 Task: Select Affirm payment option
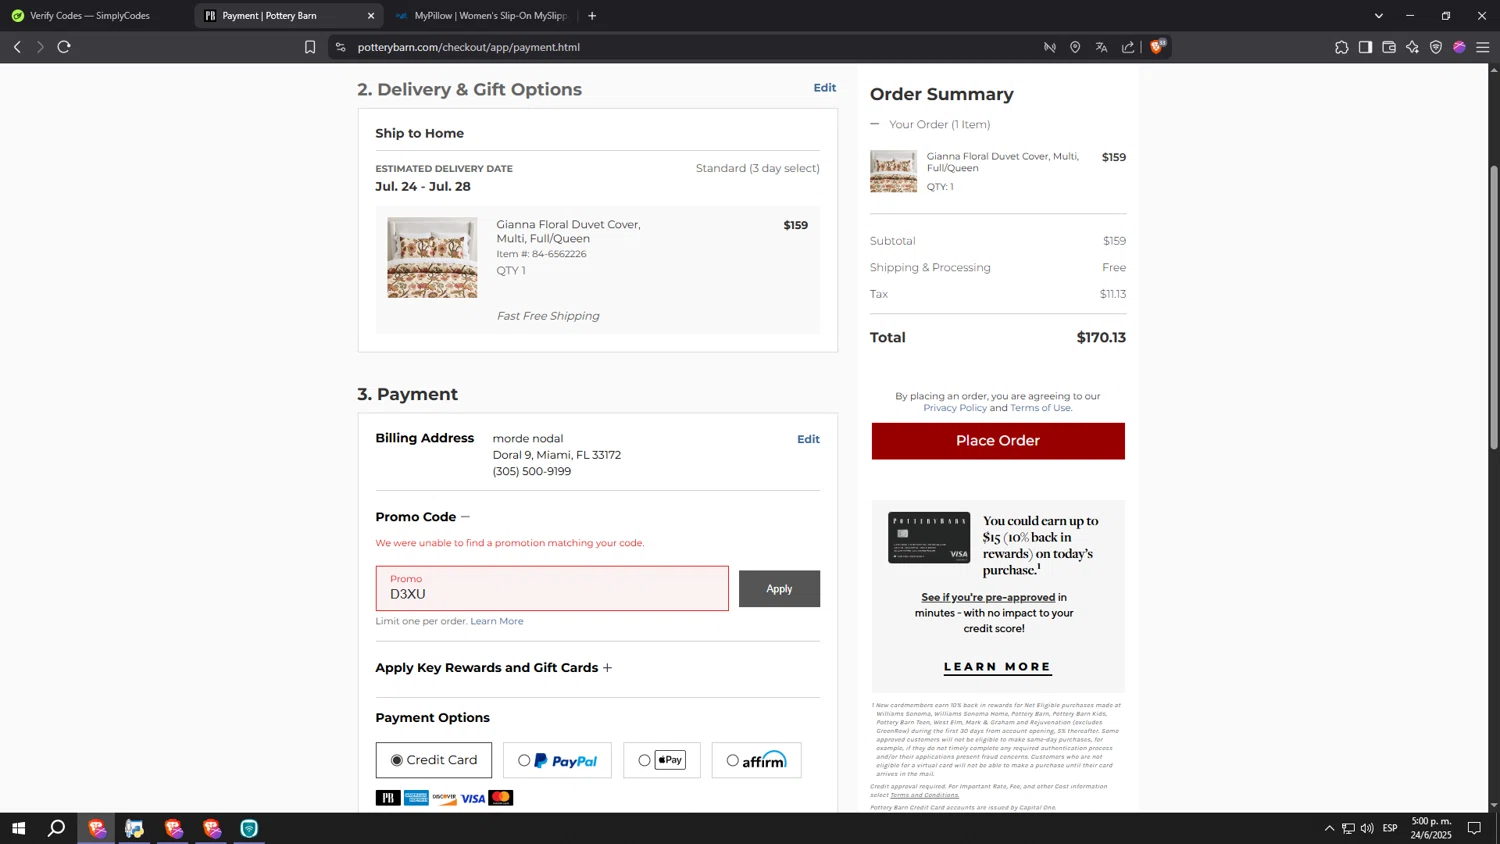tap(756, 760)
